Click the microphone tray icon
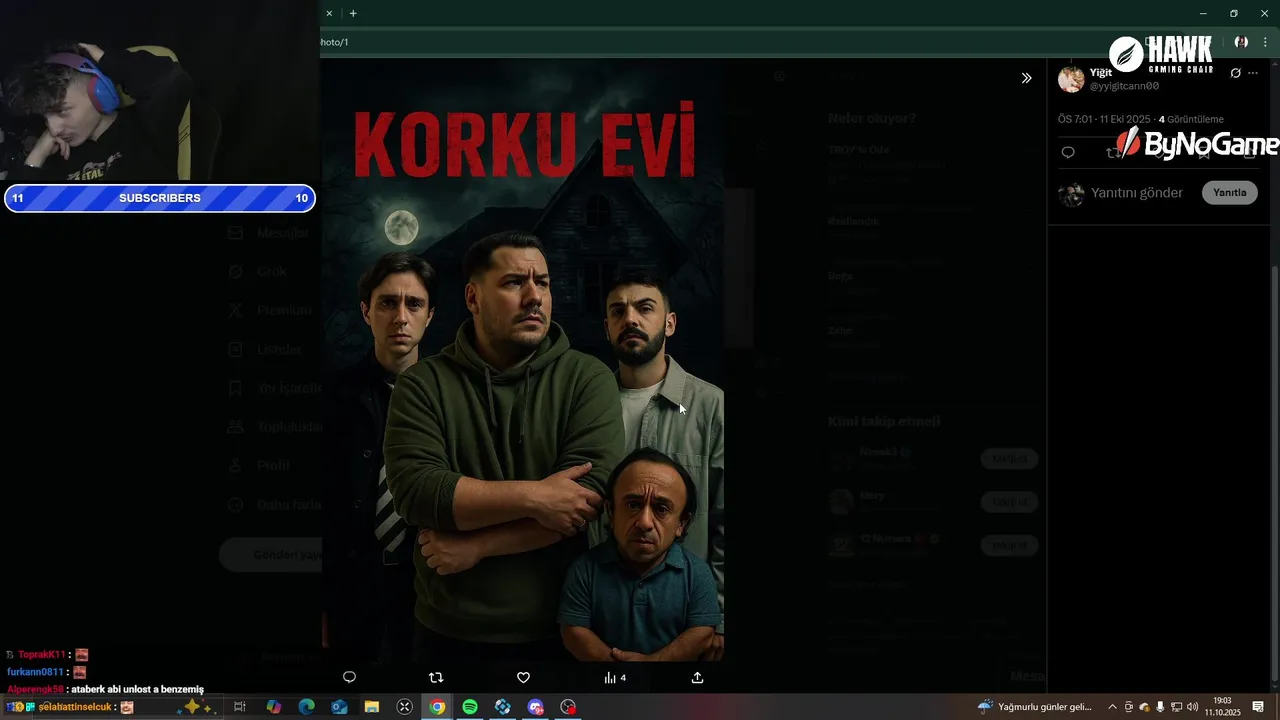The image size is (1280, 720). 1160,707
